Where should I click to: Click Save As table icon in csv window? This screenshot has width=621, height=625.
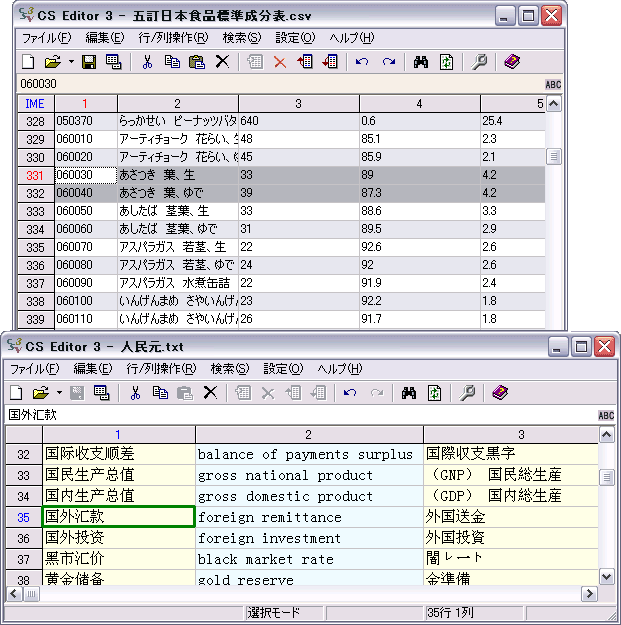point(114,62)
